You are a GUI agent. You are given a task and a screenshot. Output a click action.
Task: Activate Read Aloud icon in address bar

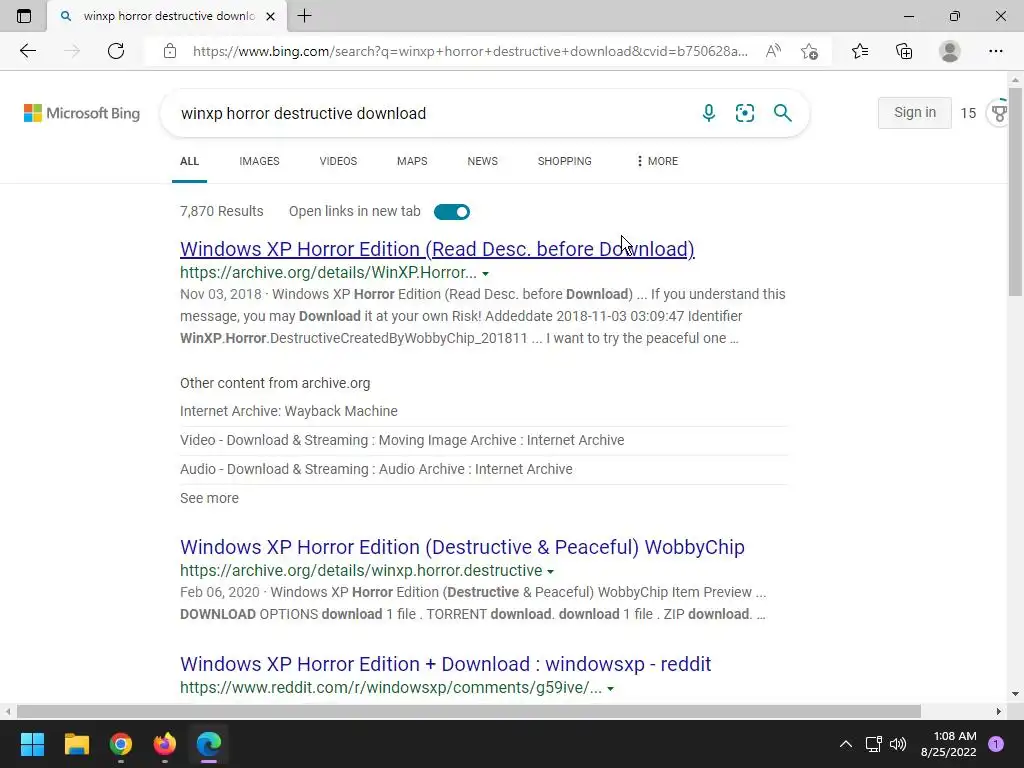pyautogui.click(x=773, y=51)
